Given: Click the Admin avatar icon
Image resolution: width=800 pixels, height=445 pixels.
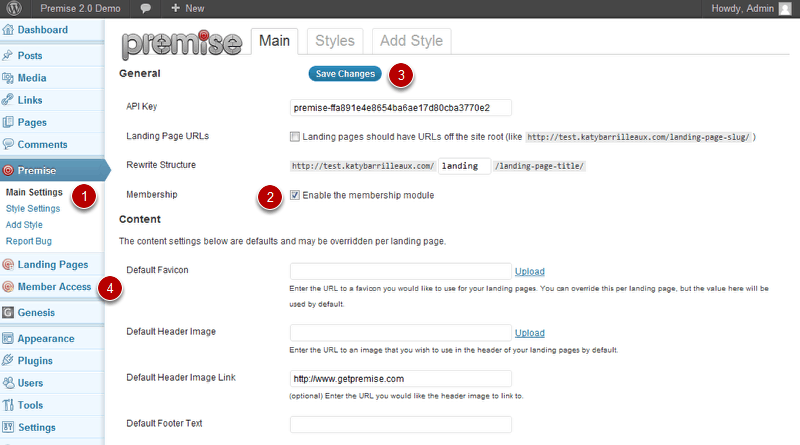Looking at the screenshot, I should click(785, 9).
